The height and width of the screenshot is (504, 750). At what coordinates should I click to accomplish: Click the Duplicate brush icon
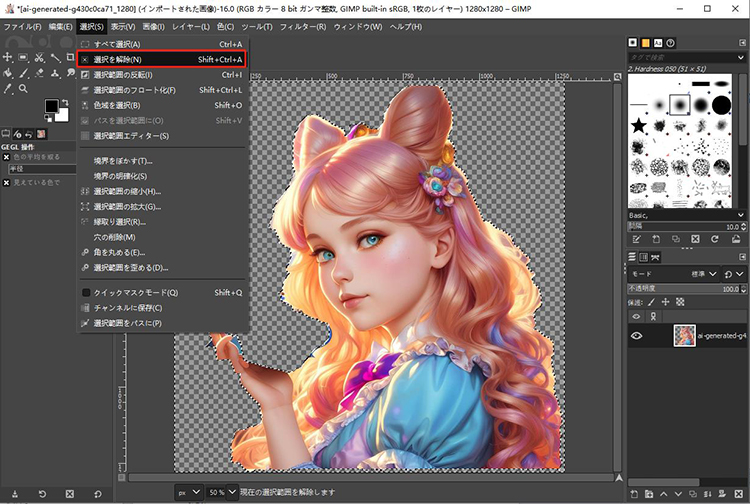[x=676, y=239]
